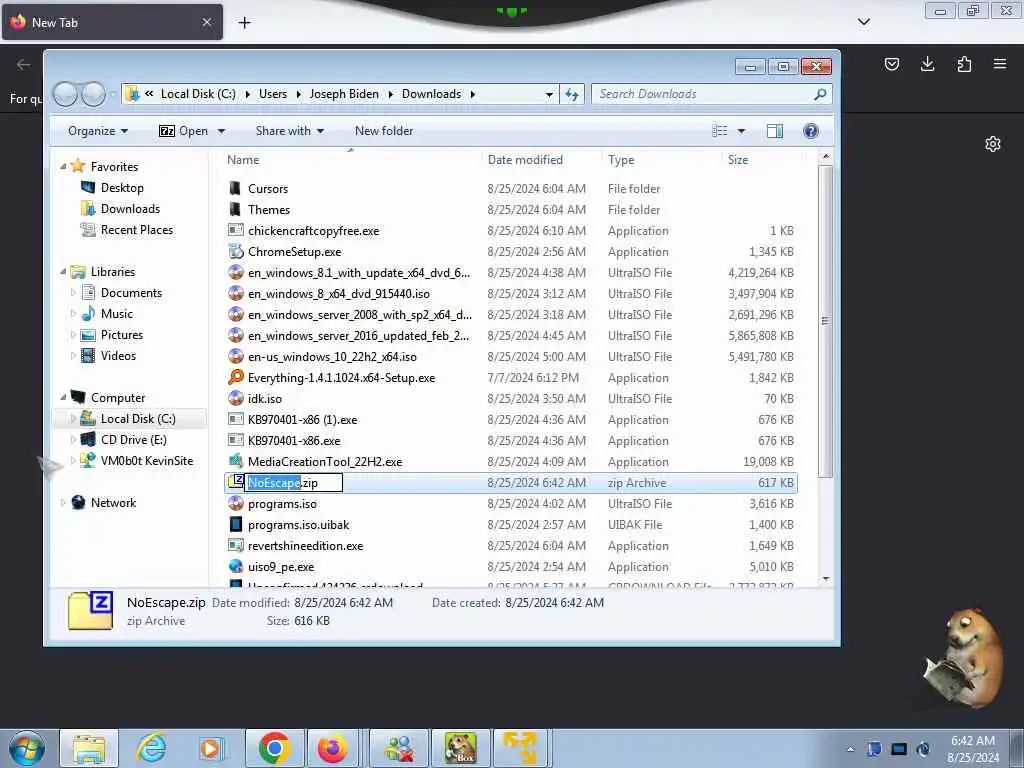
Task: Select en_windows_server_2016_updated_feb file
Action: (x=359, y=336)
